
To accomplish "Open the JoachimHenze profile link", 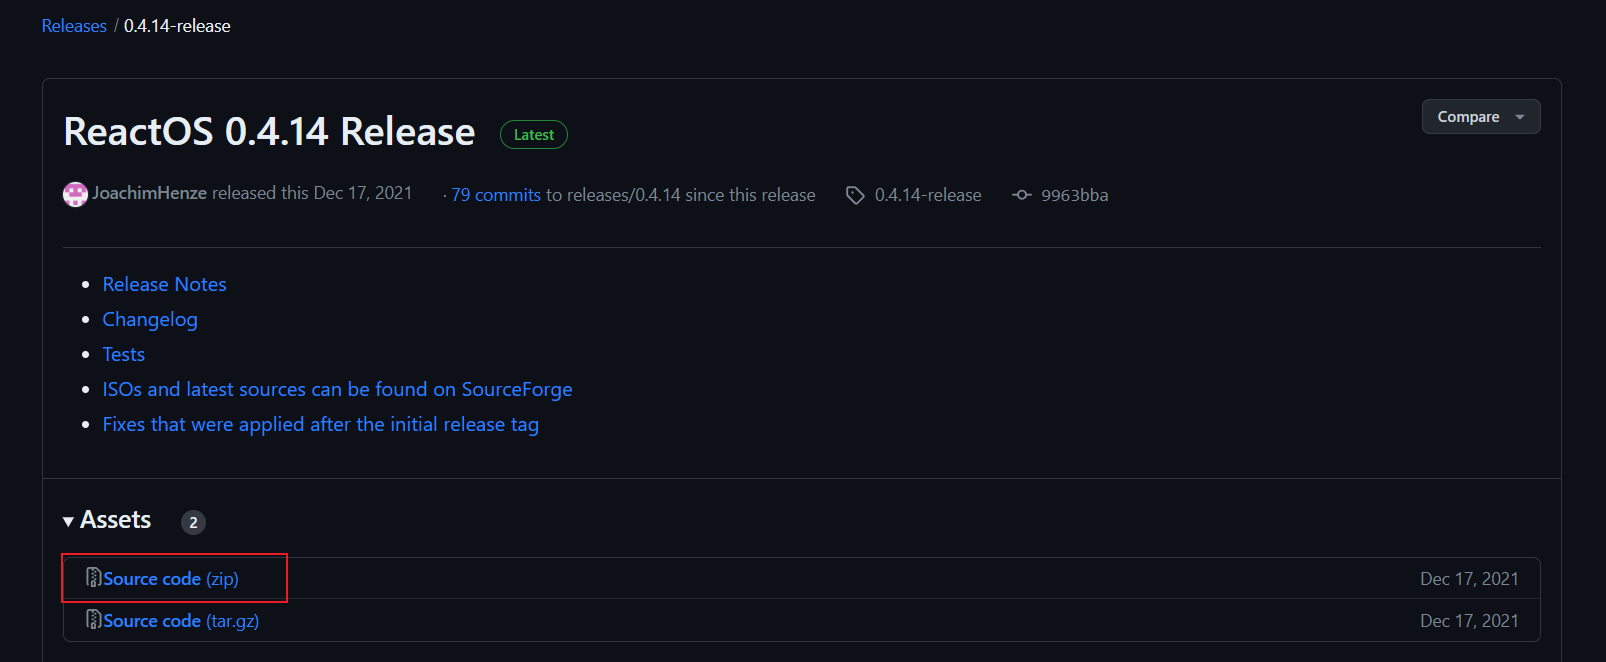I will pyautogui.click(x=149, y=193).
